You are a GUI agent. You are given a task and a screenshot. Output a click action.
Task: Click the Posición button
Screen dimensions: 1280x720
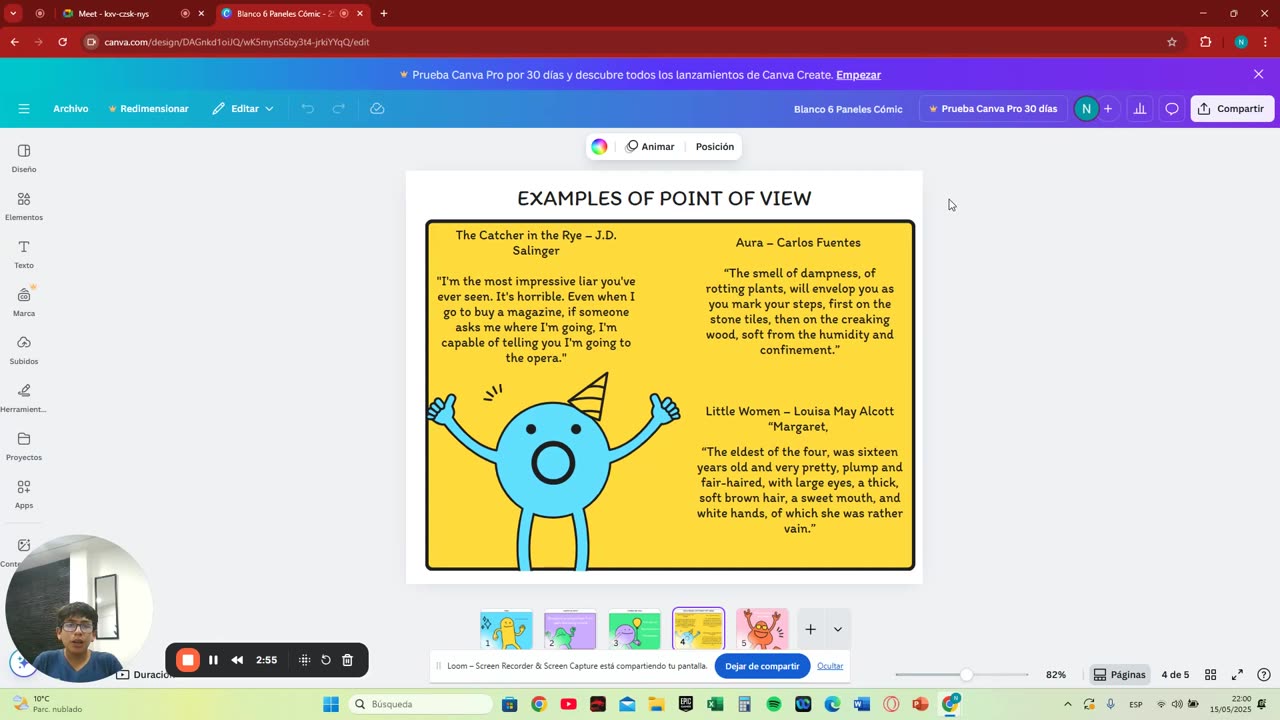pyautogui.click(x=715, y=147)
